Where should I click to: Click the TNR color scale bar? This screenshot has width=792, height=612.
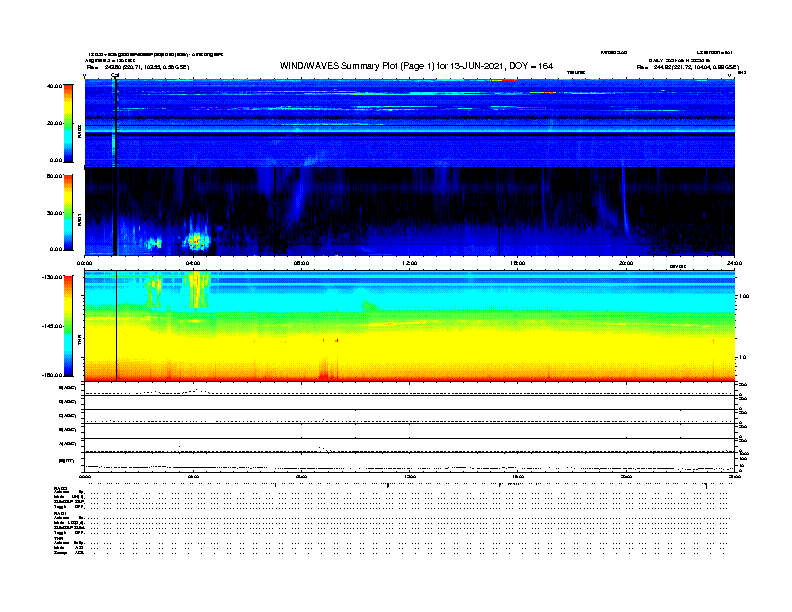point(68,326)
